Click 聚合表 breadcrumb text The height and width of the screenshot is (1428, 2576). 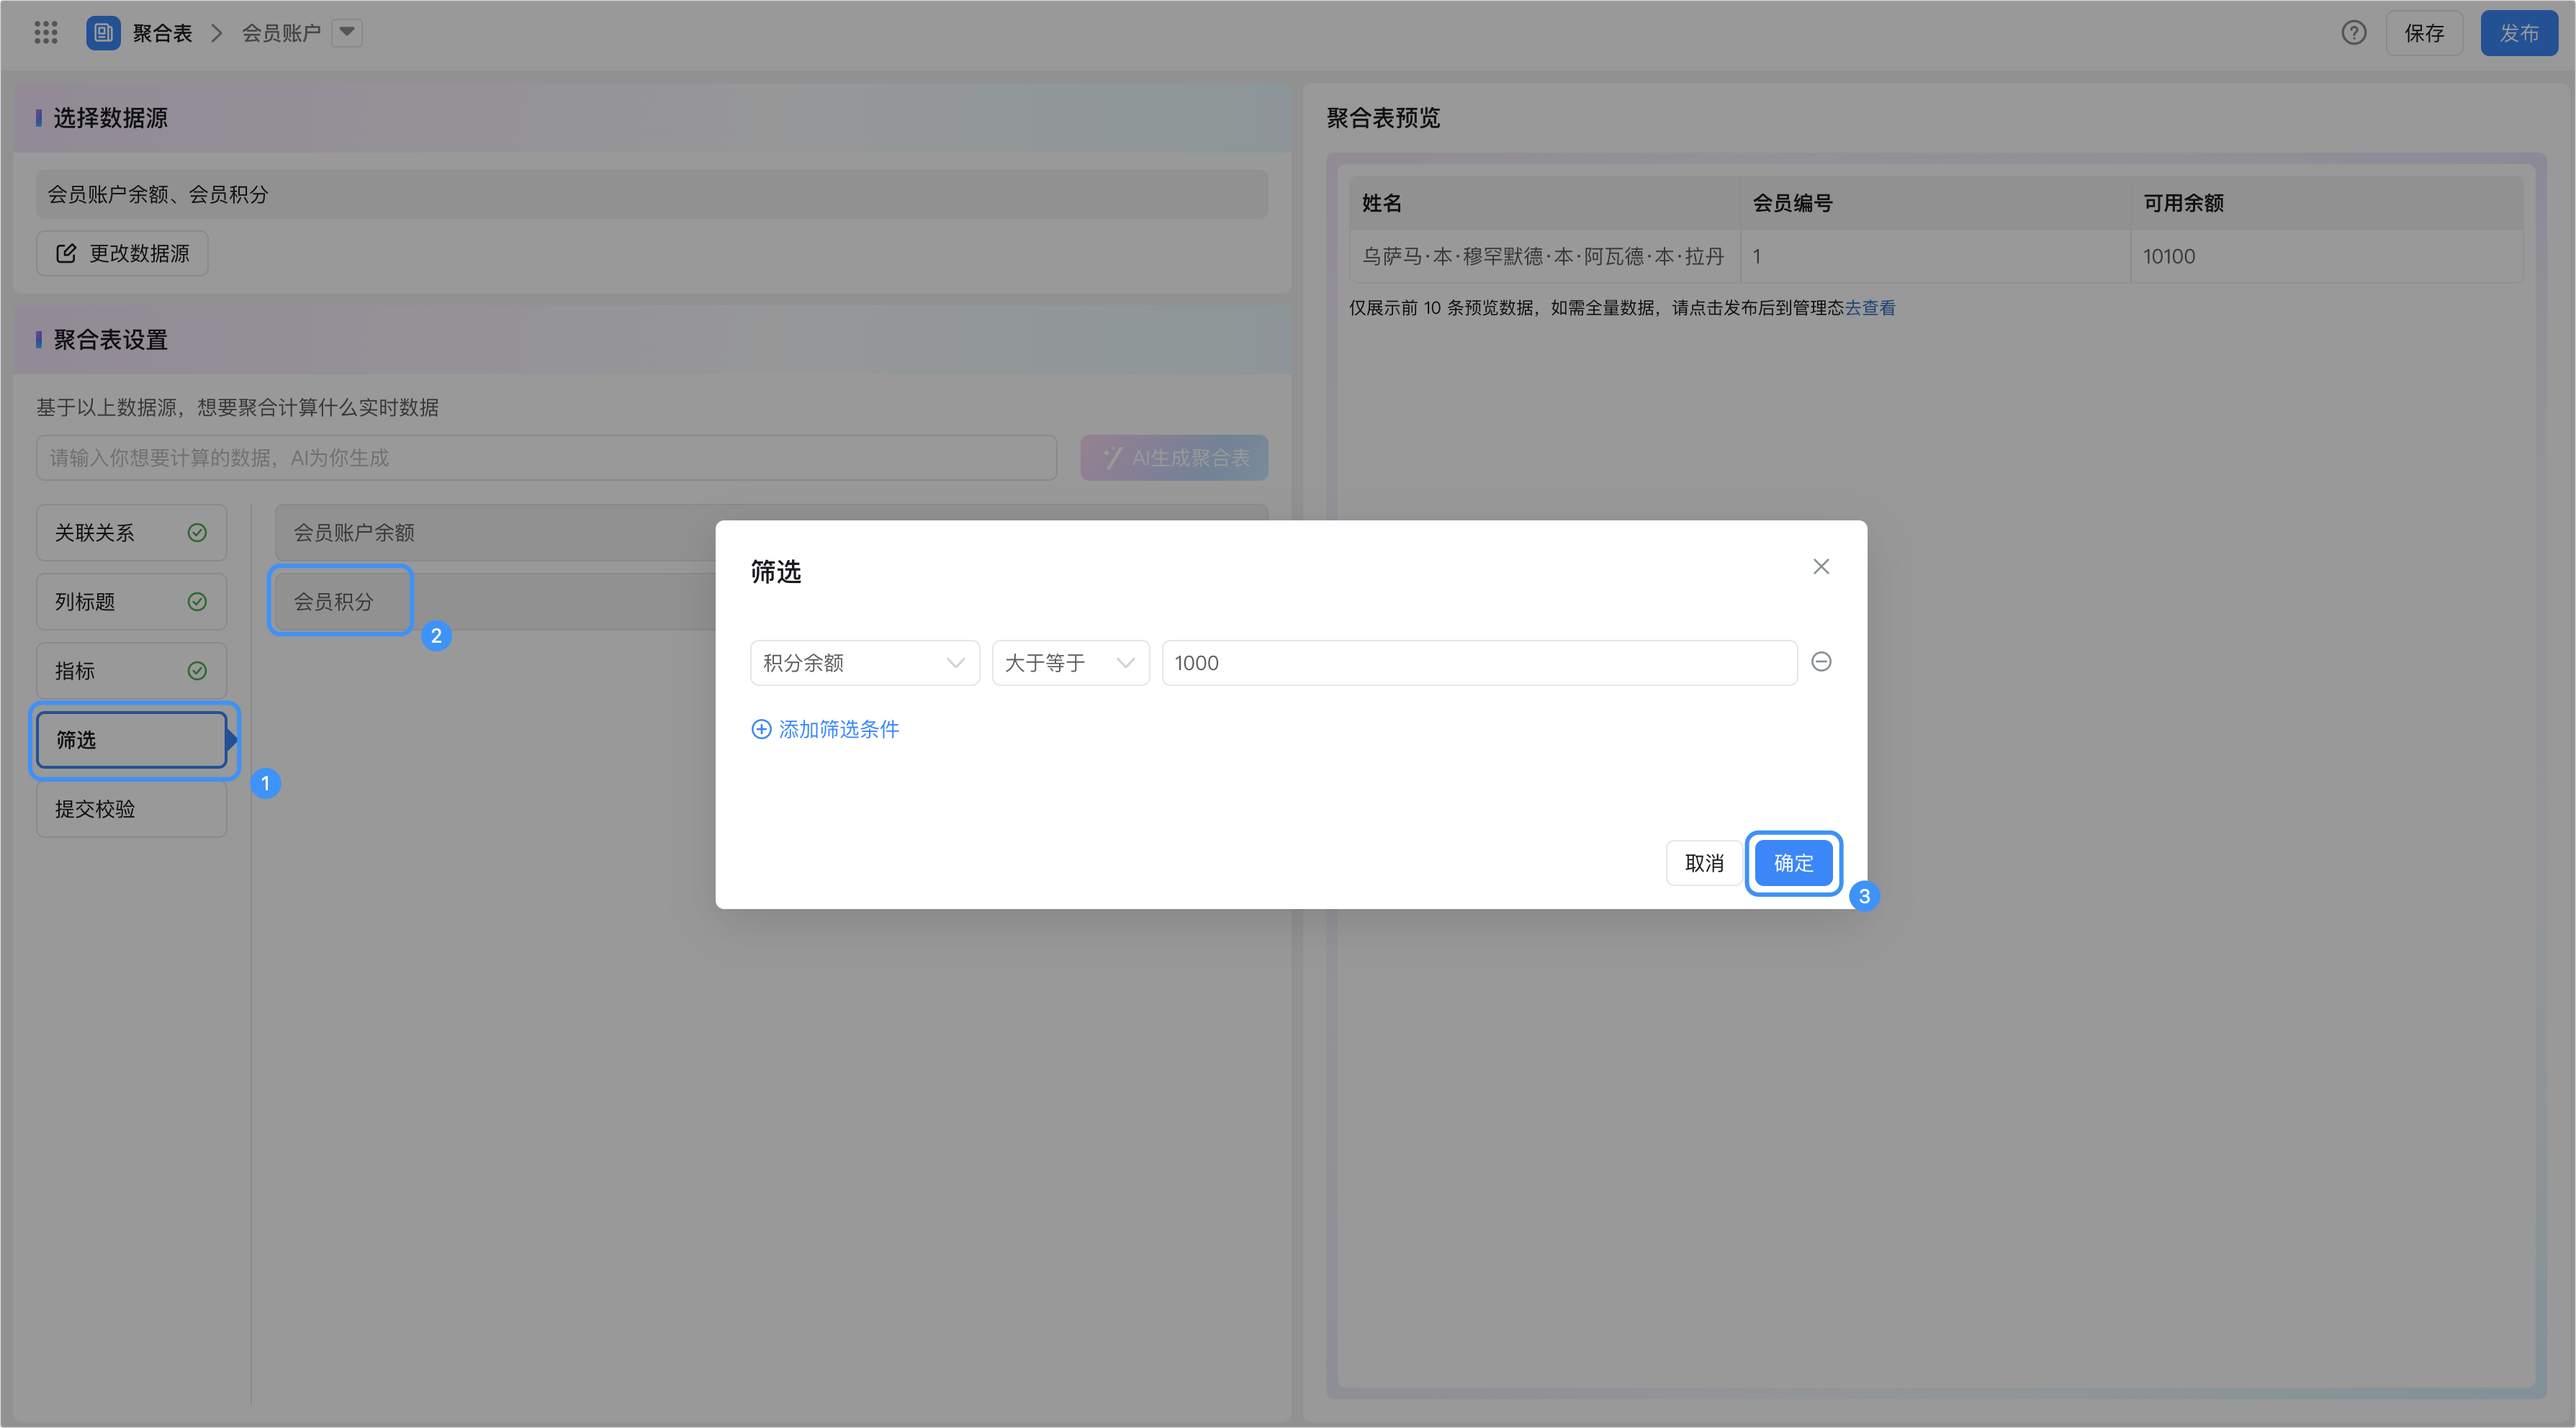pyautogui.click(x=162, y=33)
